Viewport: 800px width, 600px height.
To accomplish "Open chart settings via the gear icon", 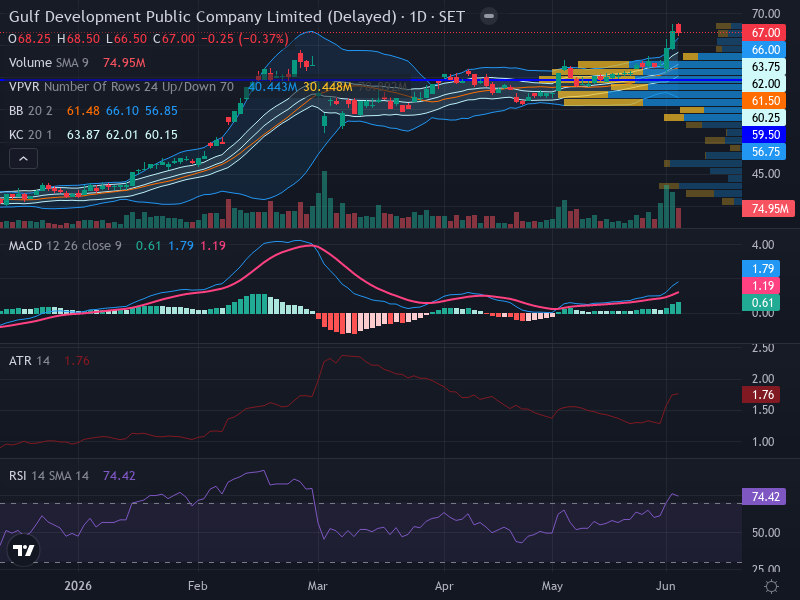I will [x=771, y=586].
